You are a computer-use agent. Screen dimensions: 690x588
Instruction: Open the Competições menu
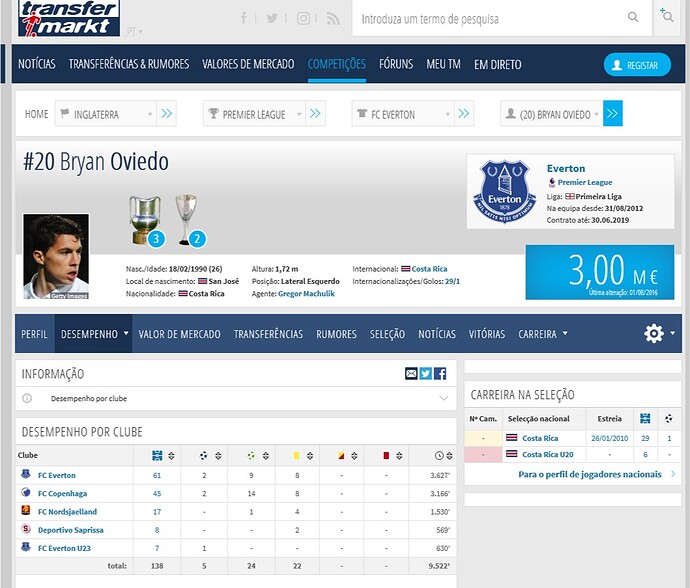click(x=337, y=64)
